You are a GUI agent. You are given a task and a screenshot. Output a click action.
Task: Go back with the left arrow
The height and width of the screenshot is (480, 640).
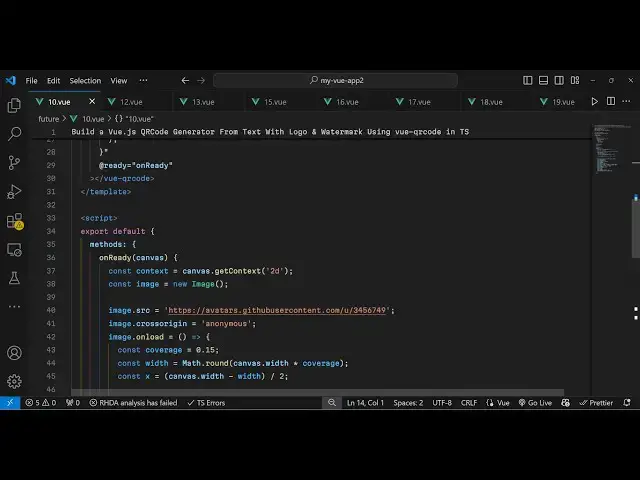185,80
